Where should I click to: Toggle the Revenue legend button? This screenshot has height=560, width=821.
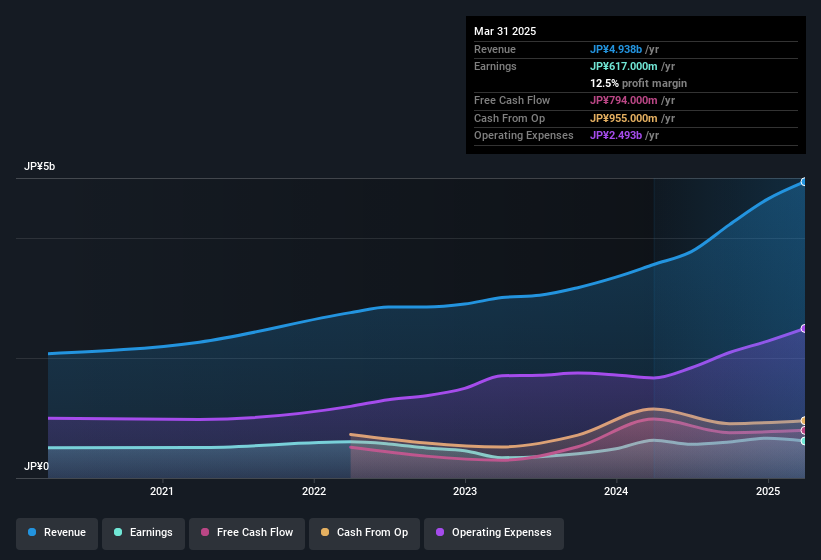(57, 534)
